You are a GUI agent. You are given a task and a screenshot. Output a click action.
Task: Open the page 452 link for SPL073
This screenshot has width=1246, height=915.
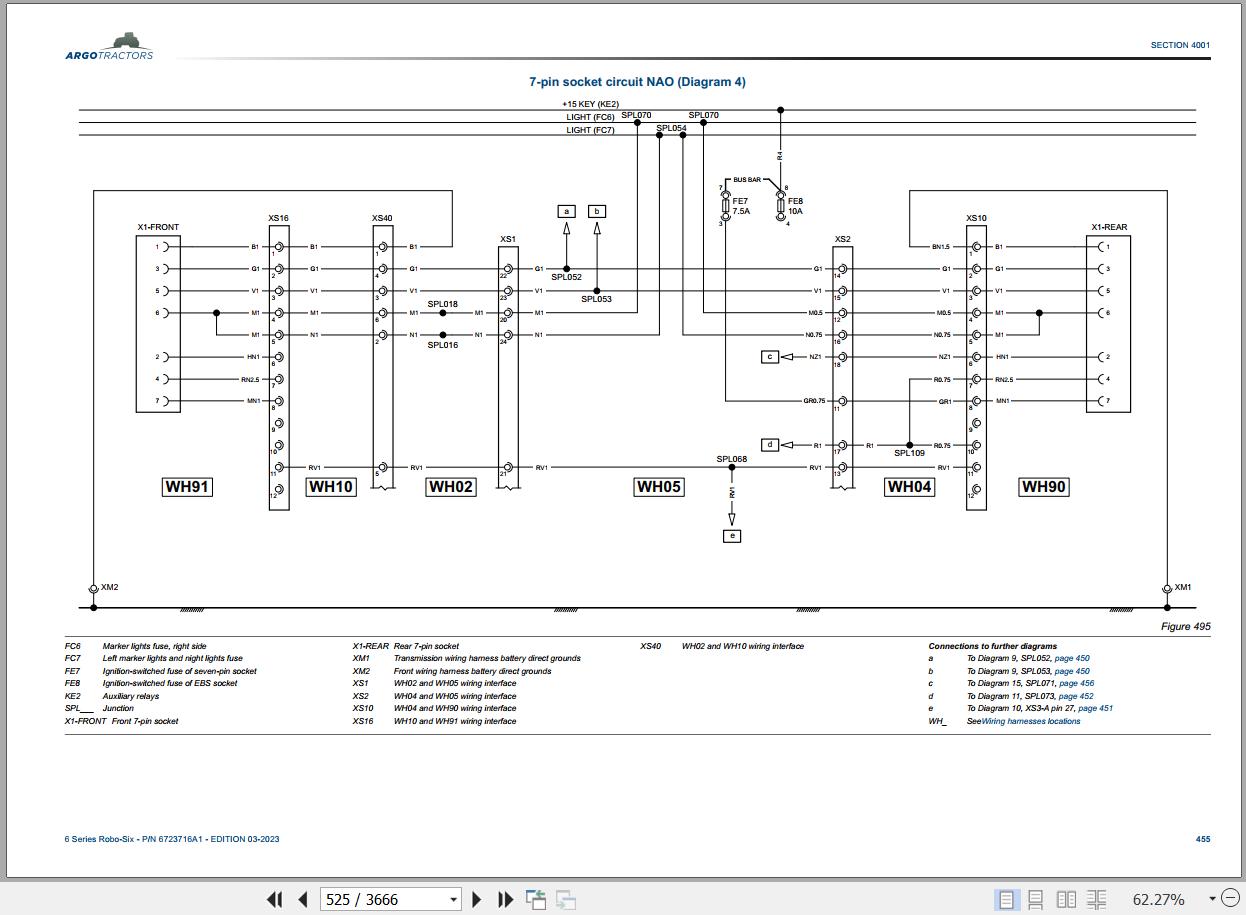pos(1076,696)
